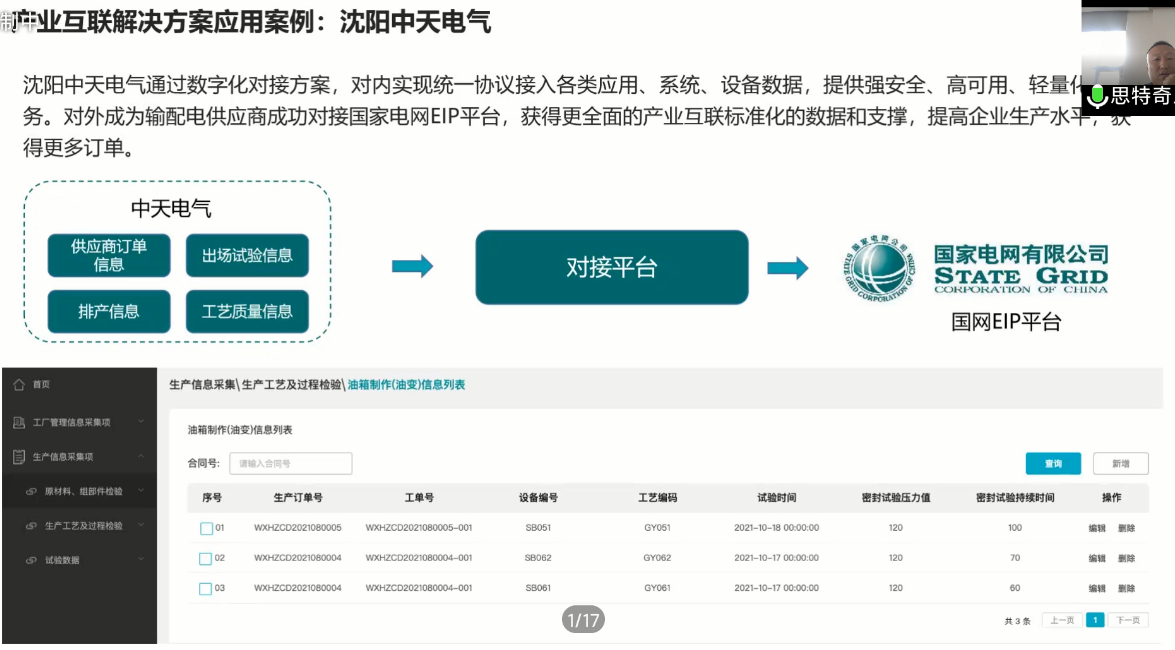The width and height of the screenshot is (1175, 650).
Task: Click the 排产信息 block
Action: coord(109,312)
